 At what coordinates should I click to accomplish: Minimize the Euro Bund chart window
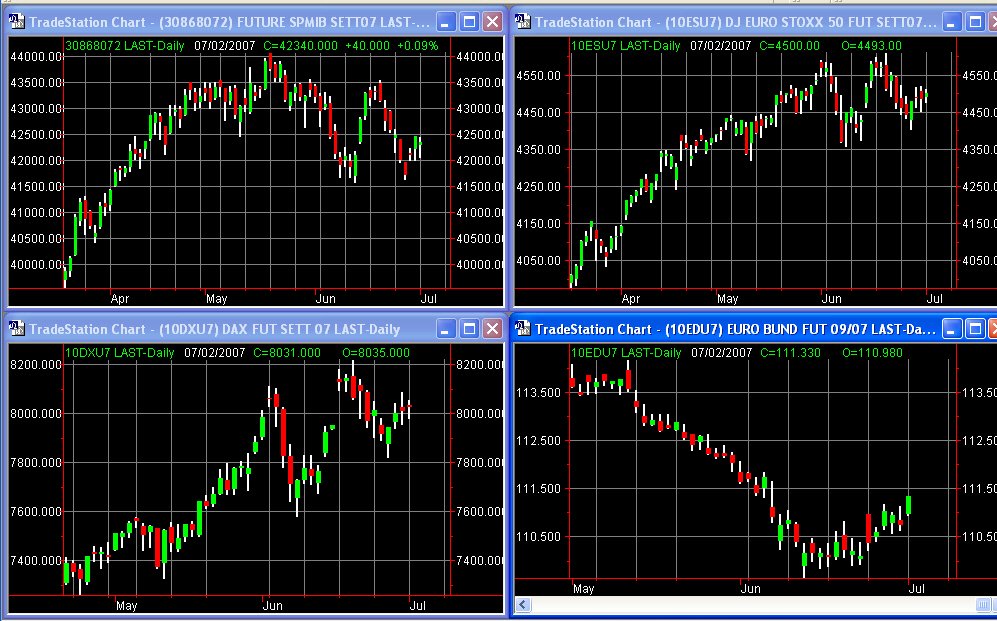(952, 329)
